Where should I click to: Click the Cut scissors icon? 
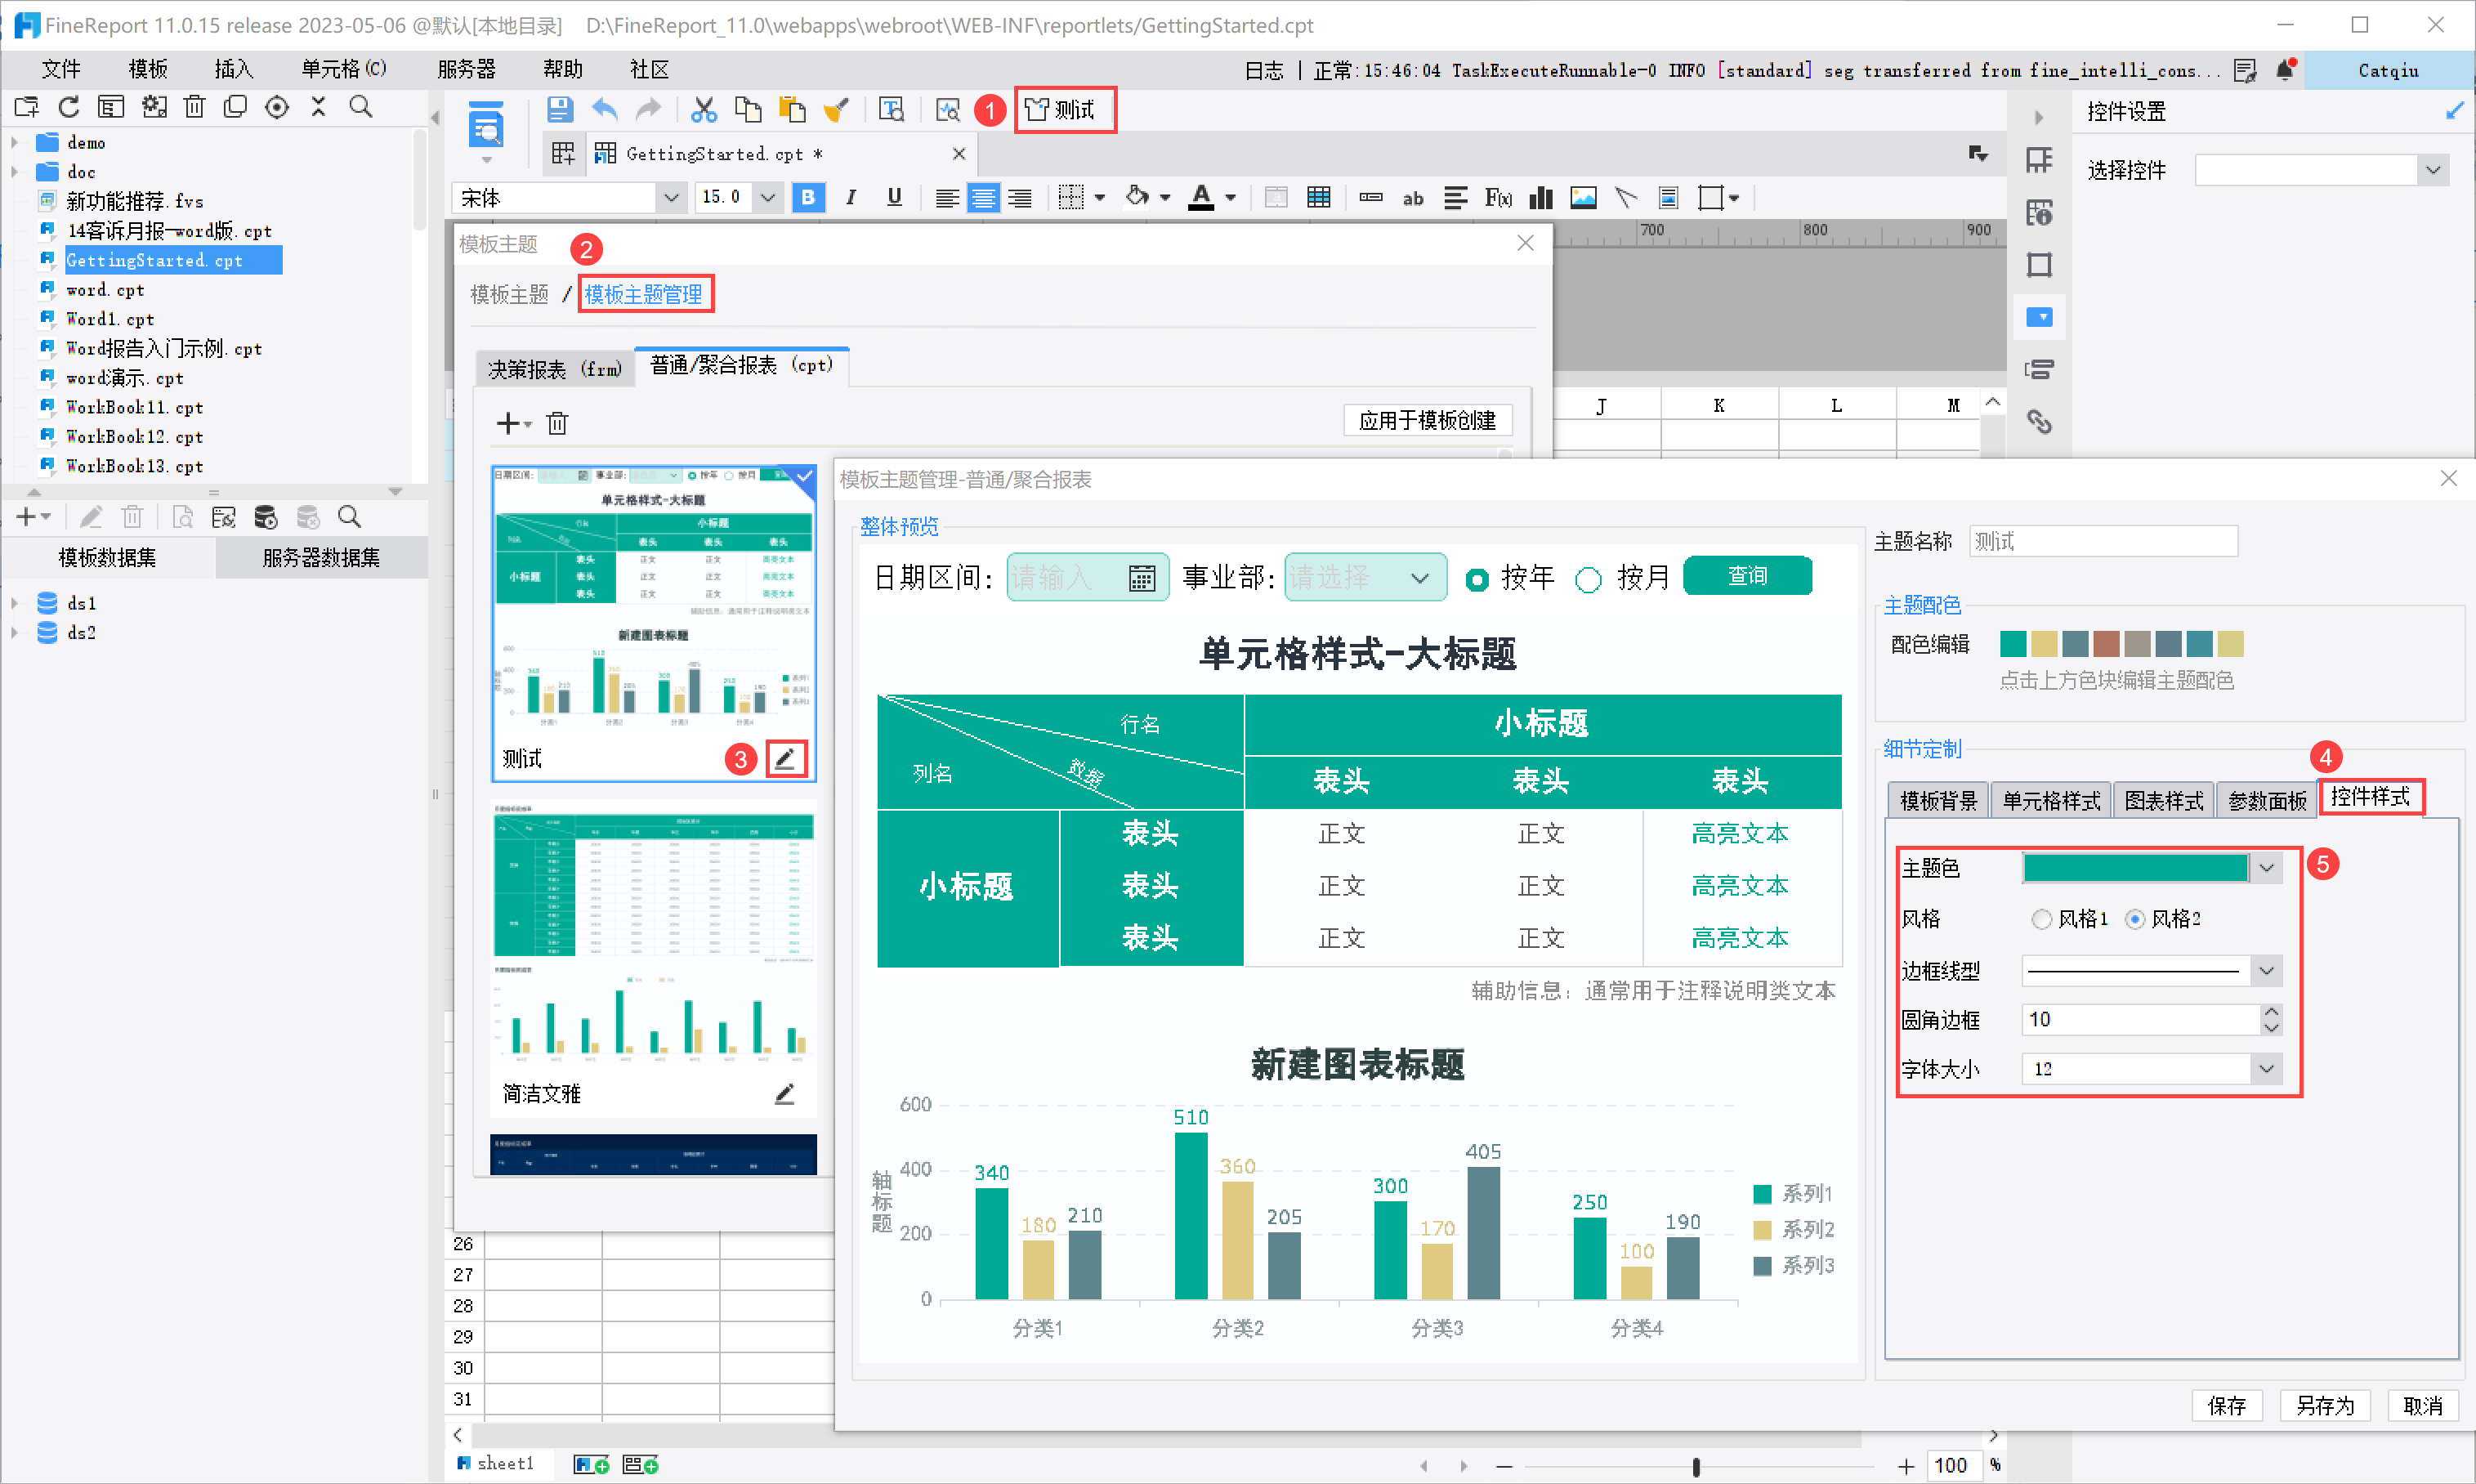tap(704, 109)
